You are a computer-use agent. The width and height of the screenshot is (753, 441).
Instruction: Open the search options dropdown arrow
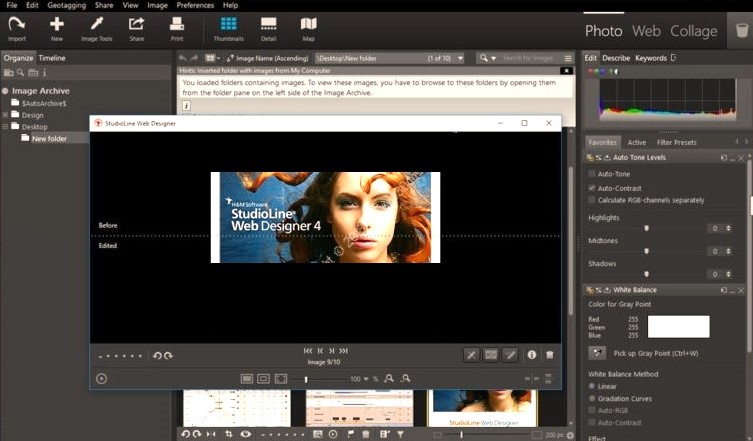(x=493, y=58)
